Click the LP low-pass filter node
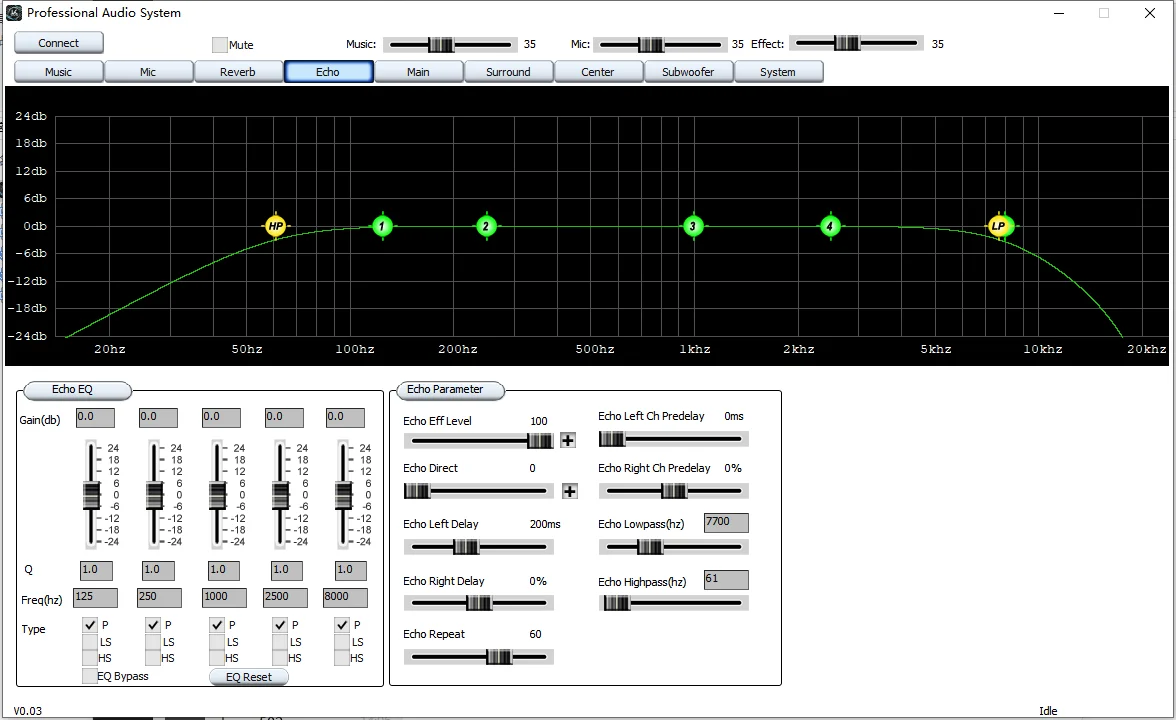This screenshot has height=720, width=1176. pos(999,227)
